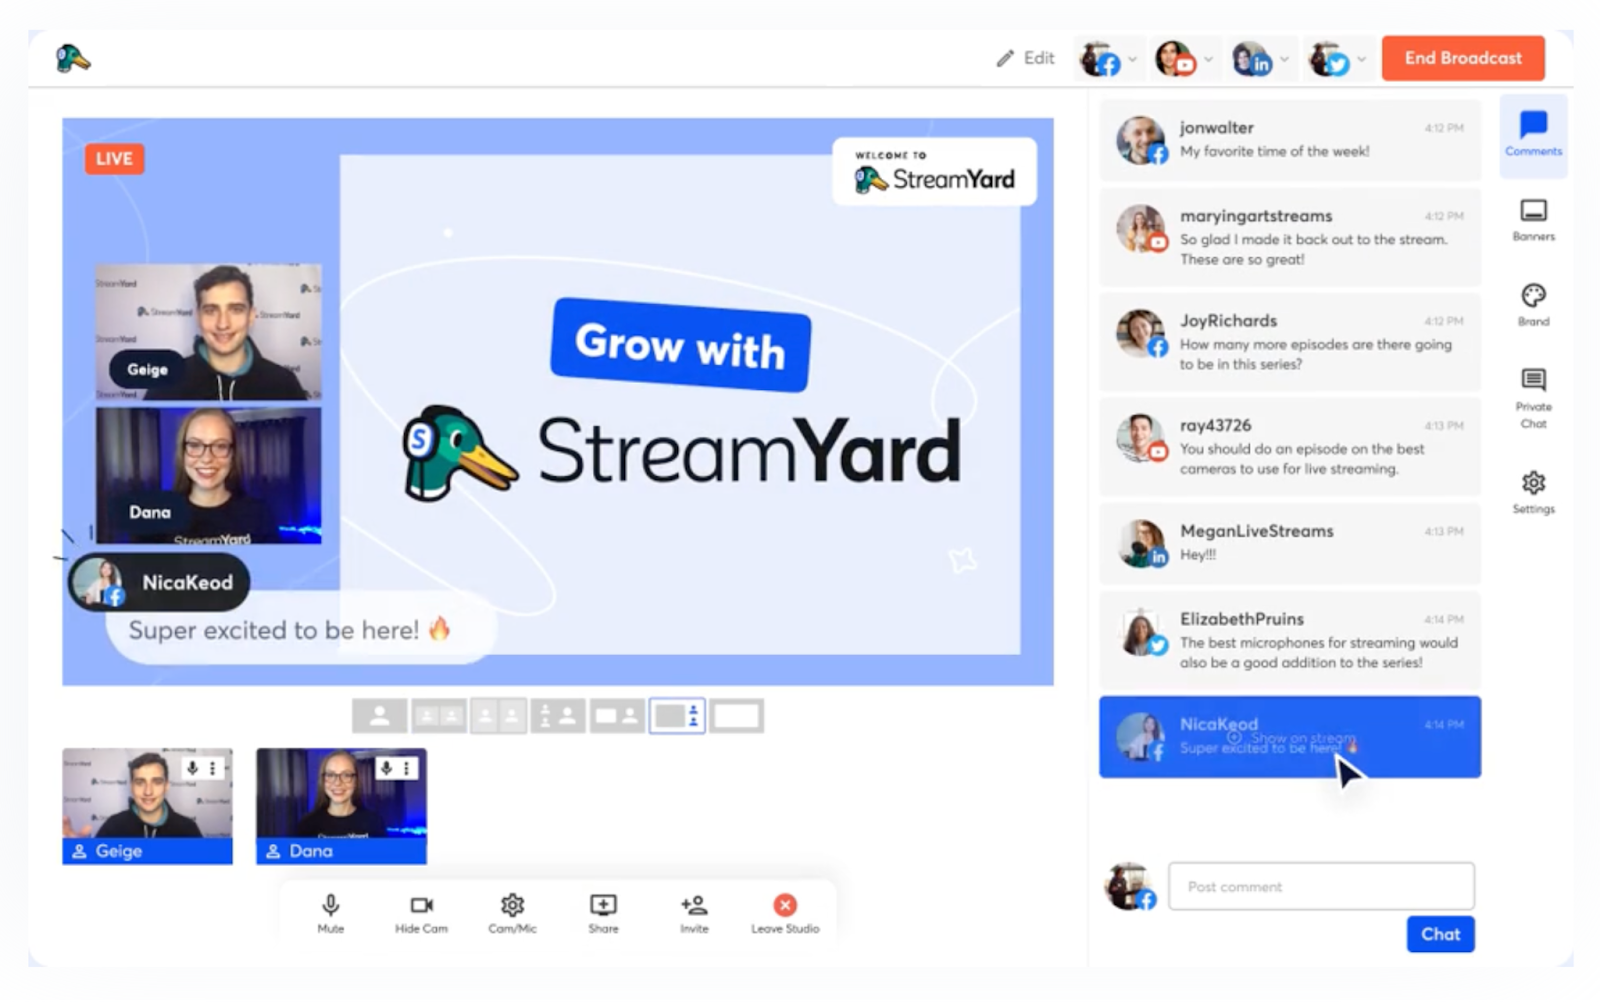The height and width of the screenshot is (1002, 1600).
Task: Click the StreamYard duck logo in header
Action: point(73,59)
